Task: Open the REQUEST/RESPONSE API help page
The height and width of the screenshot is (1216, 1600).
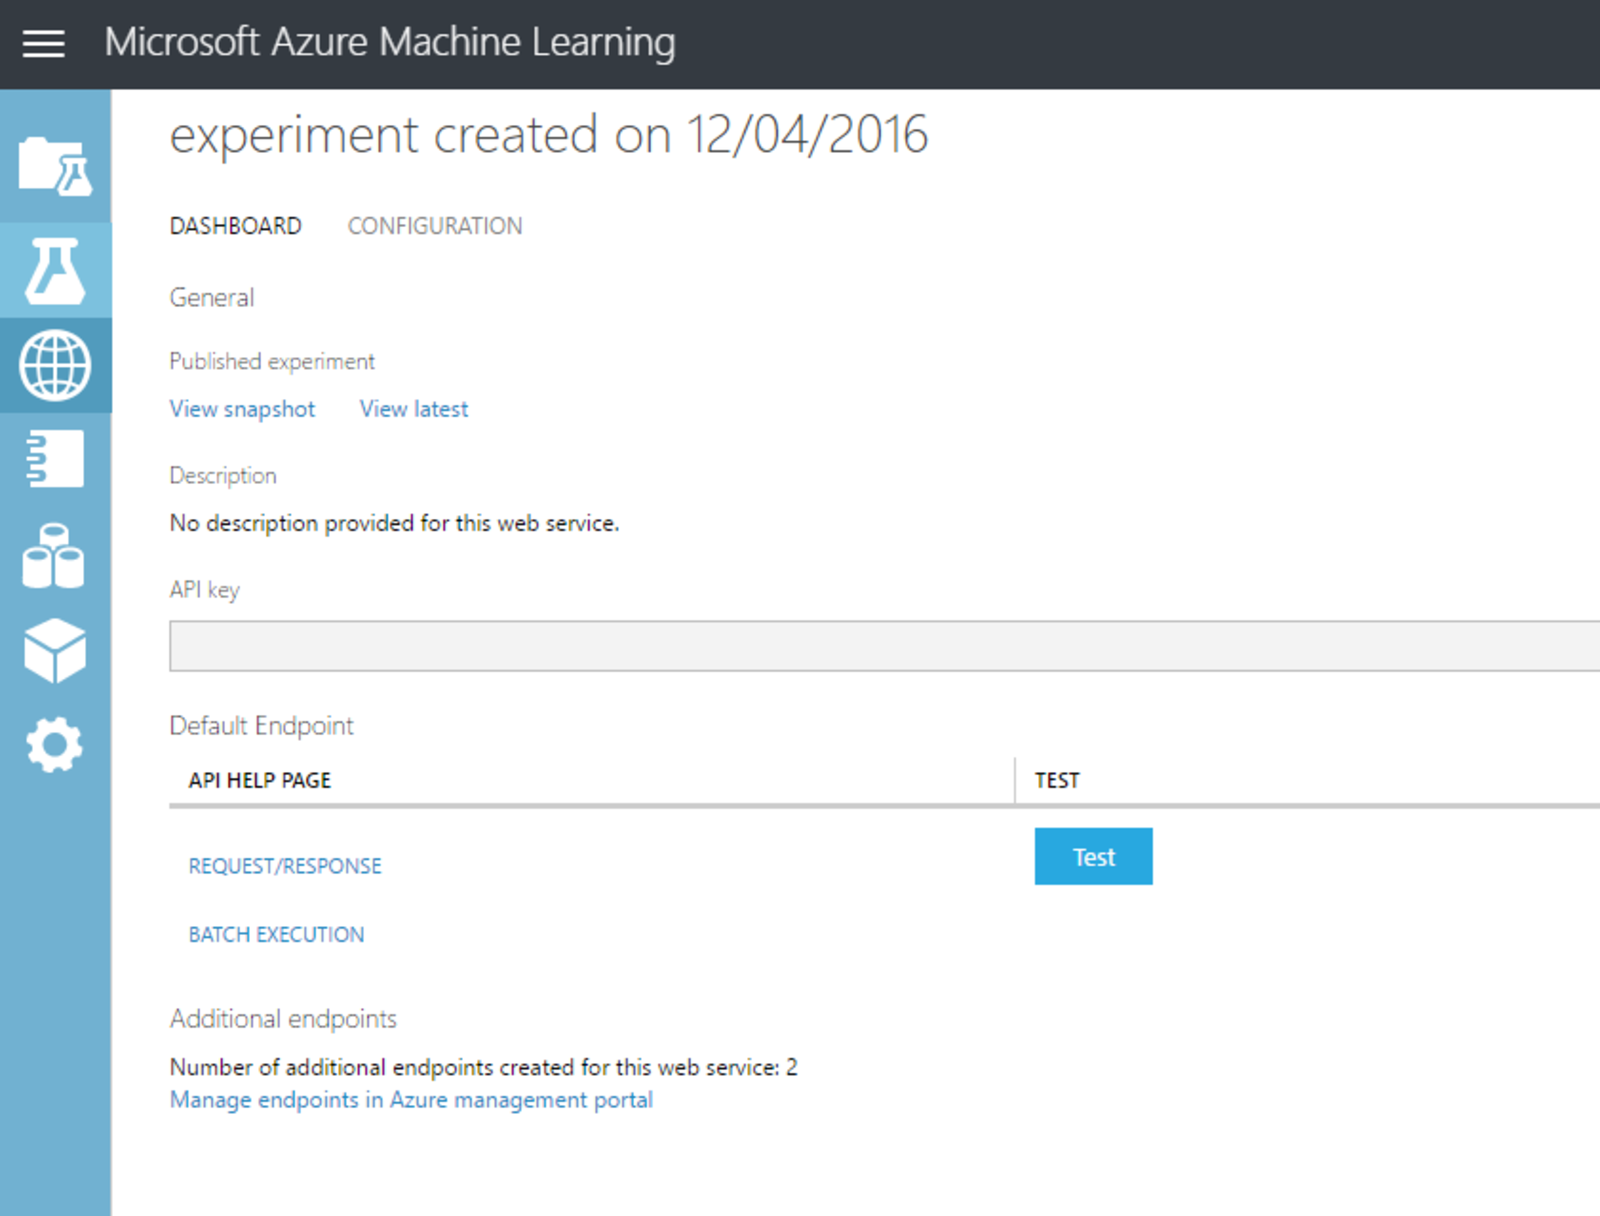Action: [x=285, y=866]
